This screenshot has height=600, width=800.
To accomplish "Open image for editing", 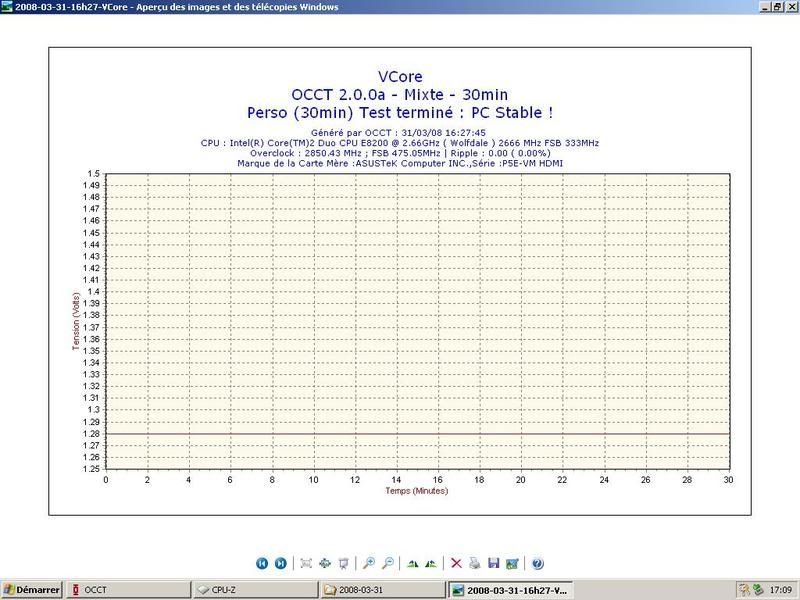I will tap(513, 563).
